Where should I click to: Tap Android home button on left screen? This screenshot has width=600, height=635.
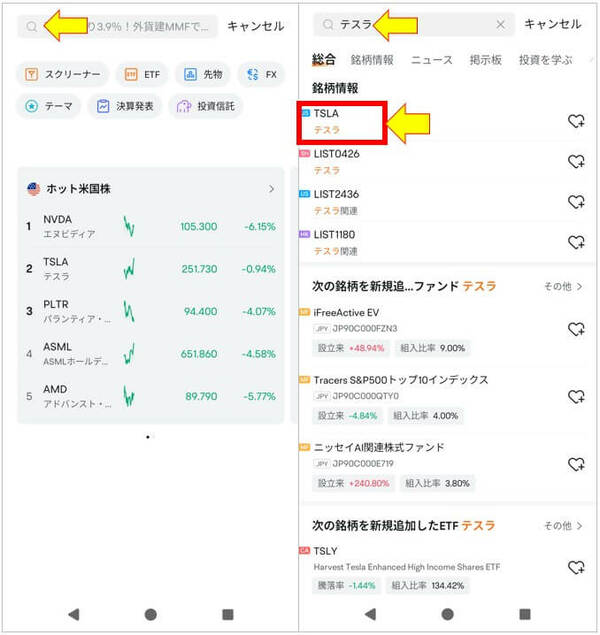151,614
